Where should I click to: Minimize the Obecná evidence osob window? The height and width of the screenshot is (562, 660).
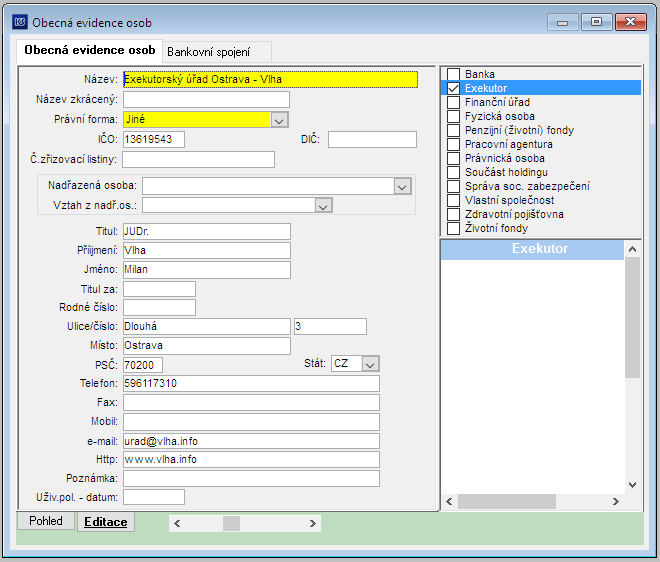[563, 22]
